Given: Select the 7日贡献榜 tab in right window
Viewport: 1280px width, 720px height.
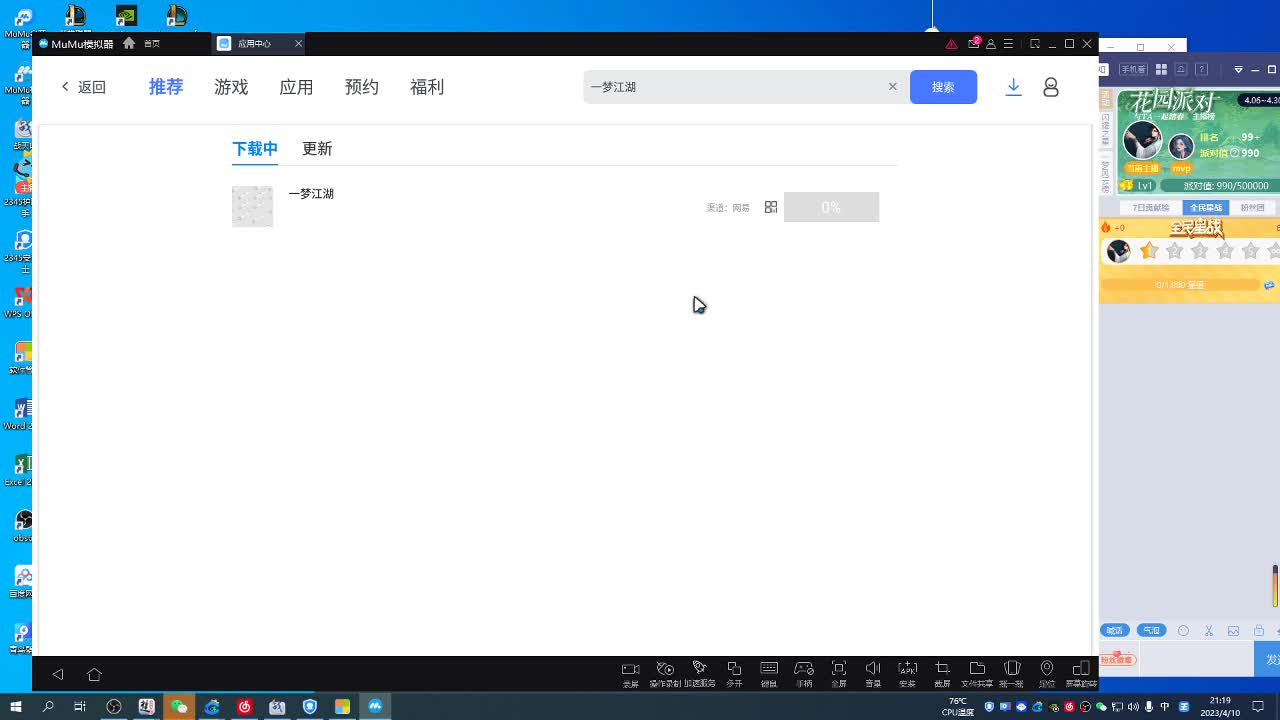Looking at the screenshot, I should click(1151, 208).
